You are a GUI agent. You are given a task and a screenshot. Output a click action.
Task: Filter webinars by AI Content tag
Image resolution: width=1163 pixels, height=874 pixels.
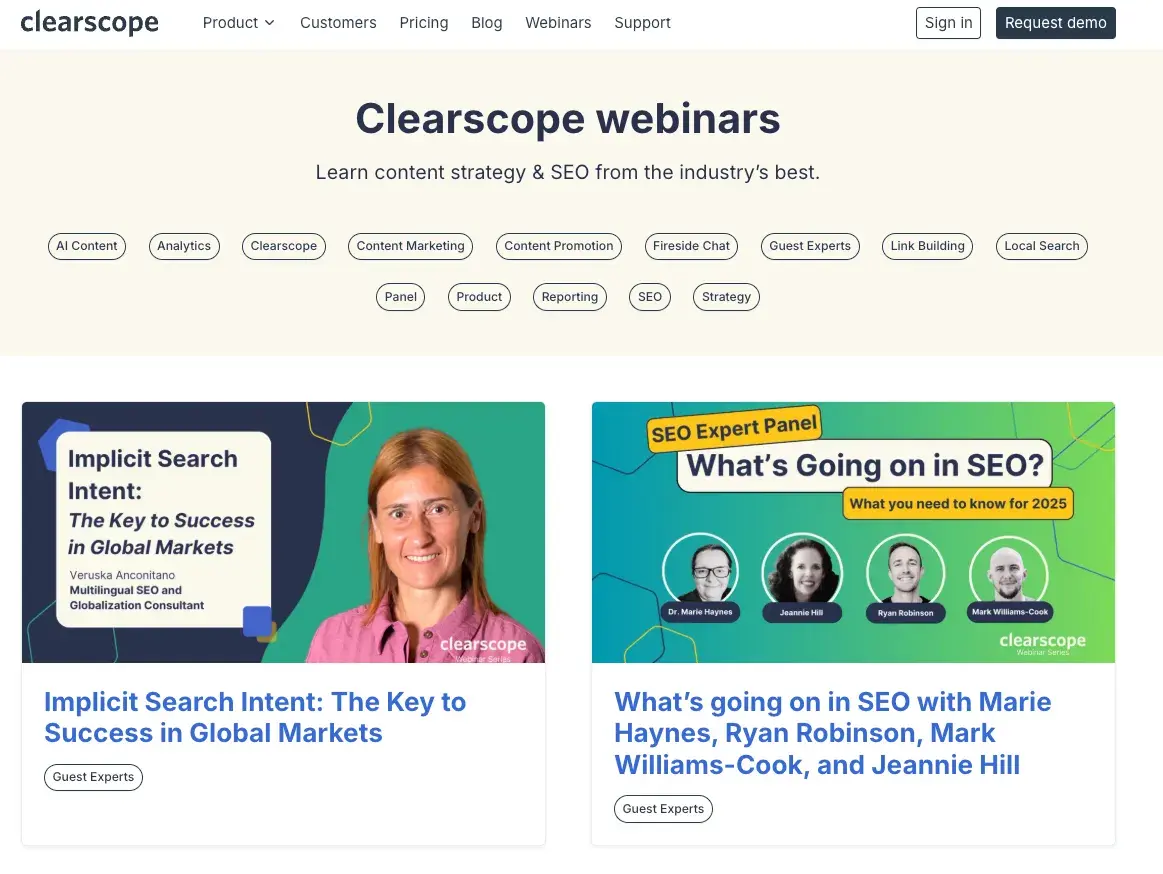click(x=87, y=246)
